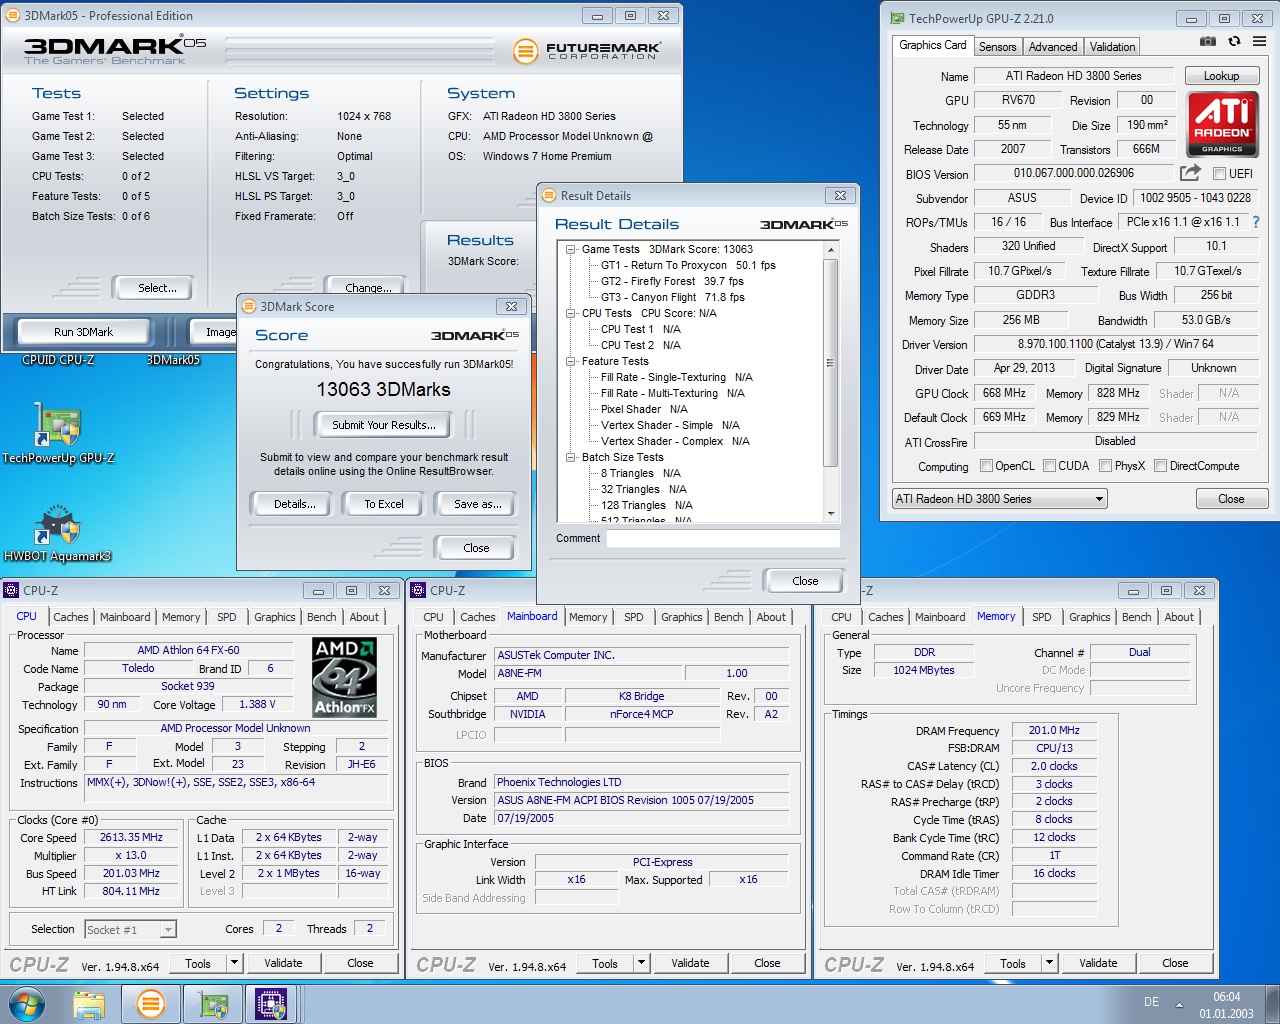Click the CPU-Z title bar icon of CPU window
Image resolution: width=1280 pixels, height=1024 pixels.
[x=12, y=590]
